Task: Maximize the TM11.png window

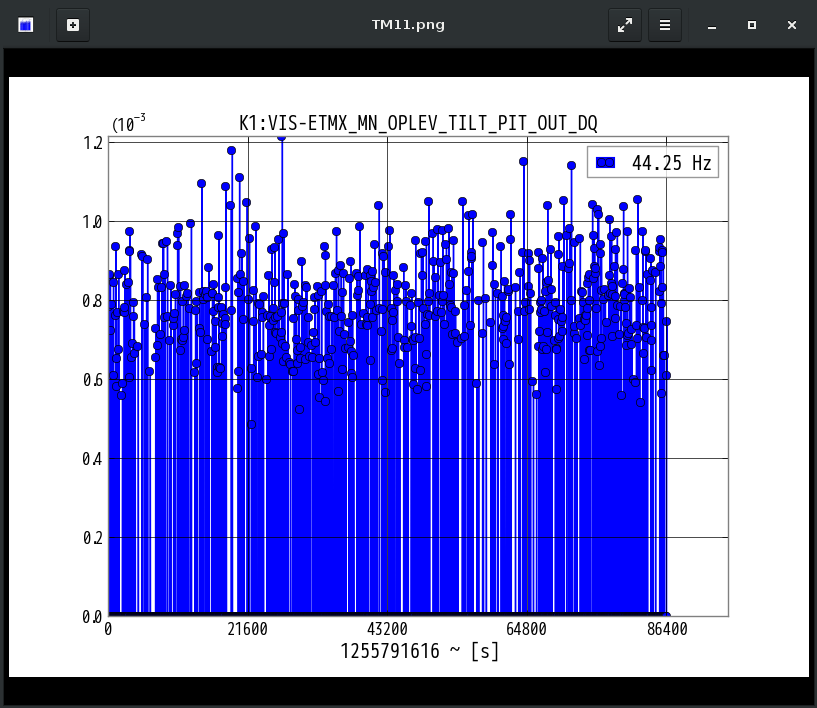Action: [752, 25]
